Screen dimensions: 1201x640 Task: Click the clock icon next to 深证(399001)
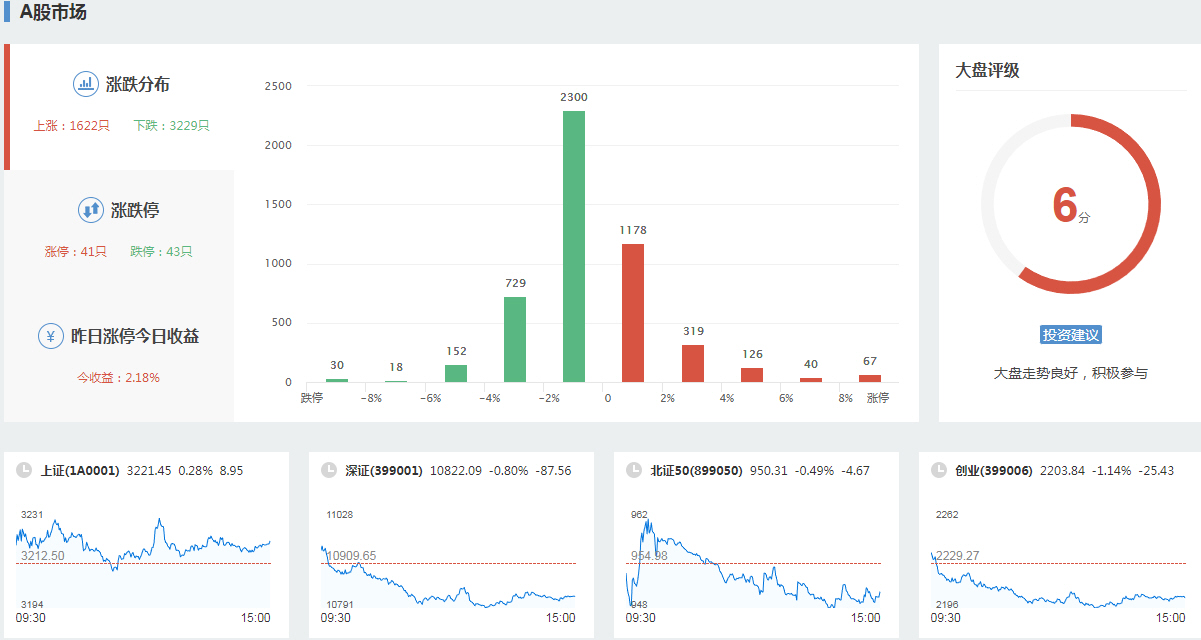tap(328, 470)
